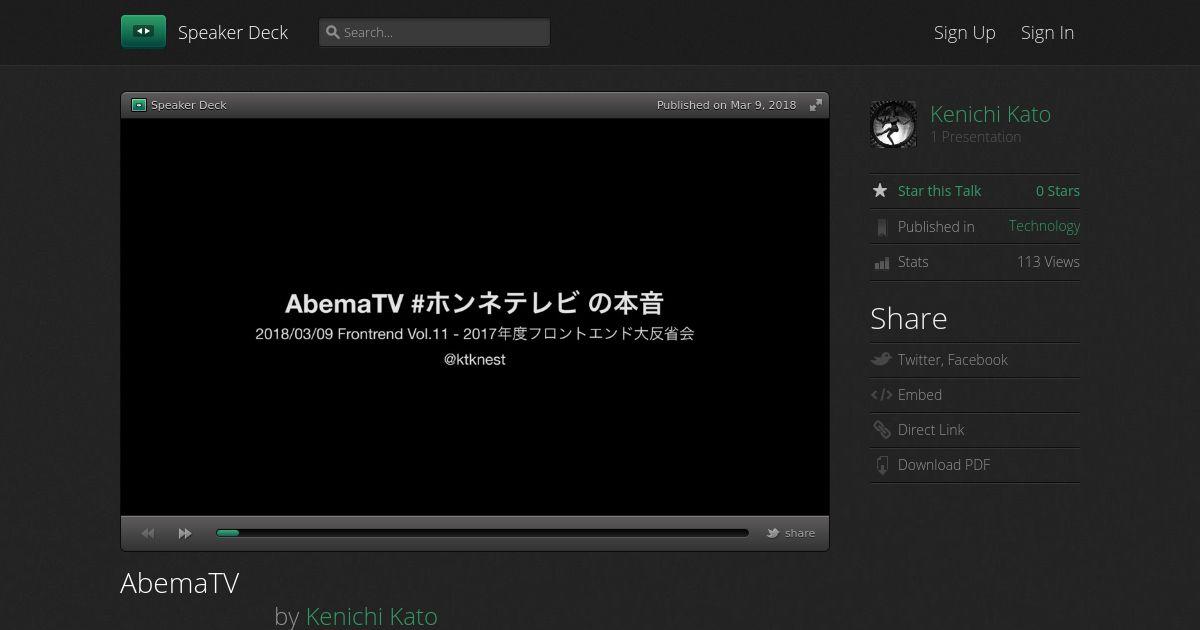Click the Twitter bird icon in the Share section
Screen dimensions: 1200x630
click(x=881, y=360)
